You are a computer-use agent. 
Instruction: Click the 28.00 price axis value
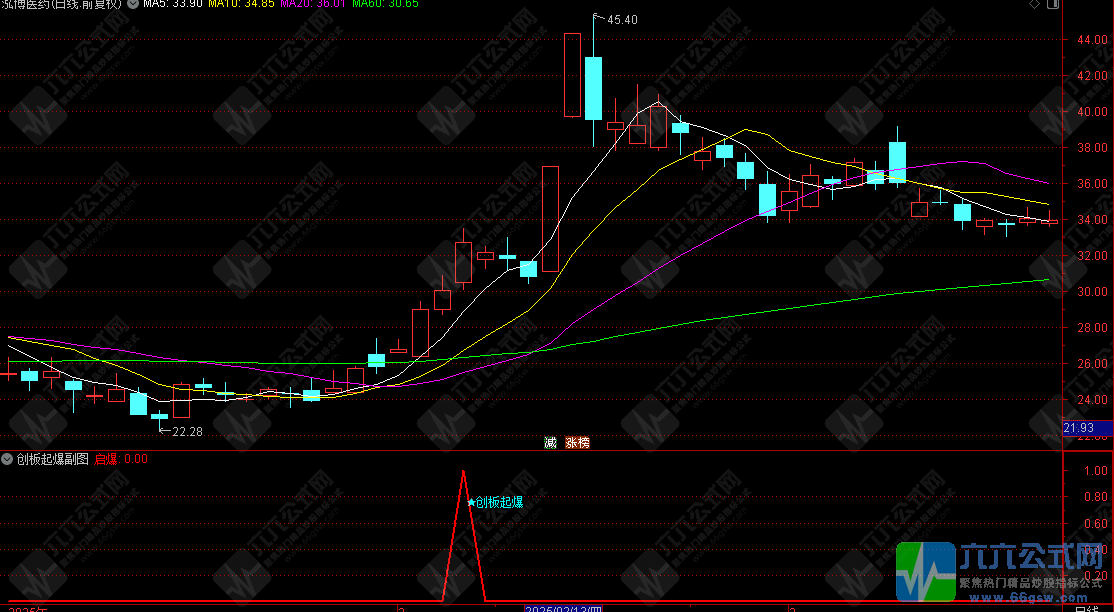pos(1093,328)
